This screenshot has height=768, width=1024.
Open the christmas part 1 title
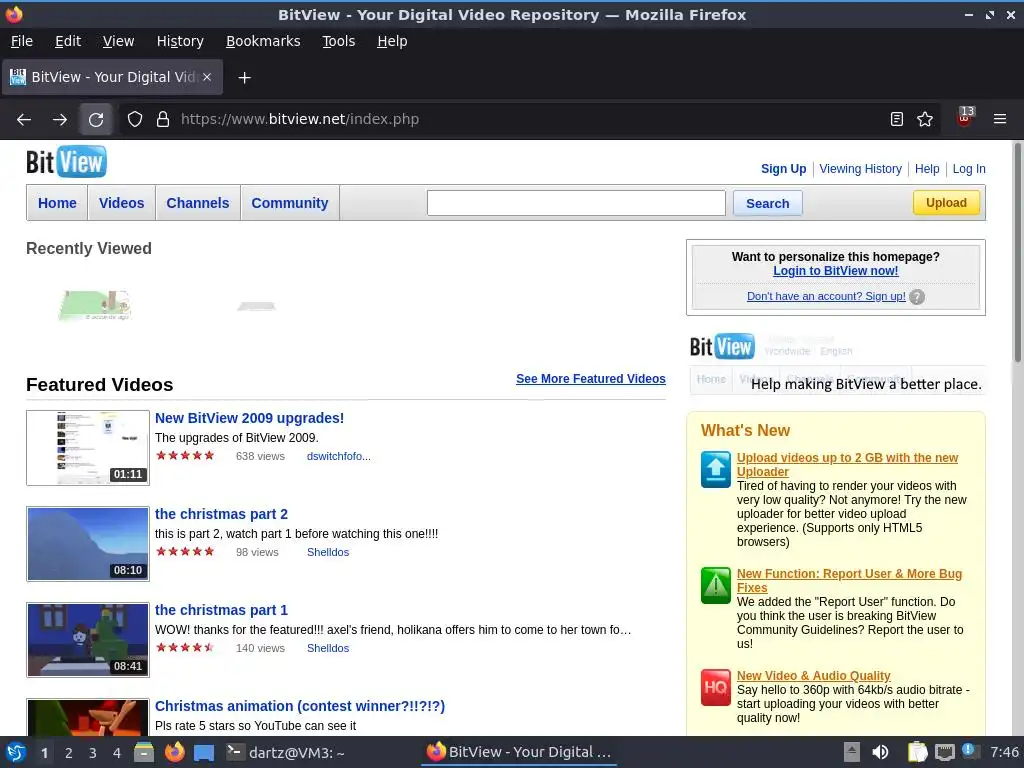pos(221,610)
